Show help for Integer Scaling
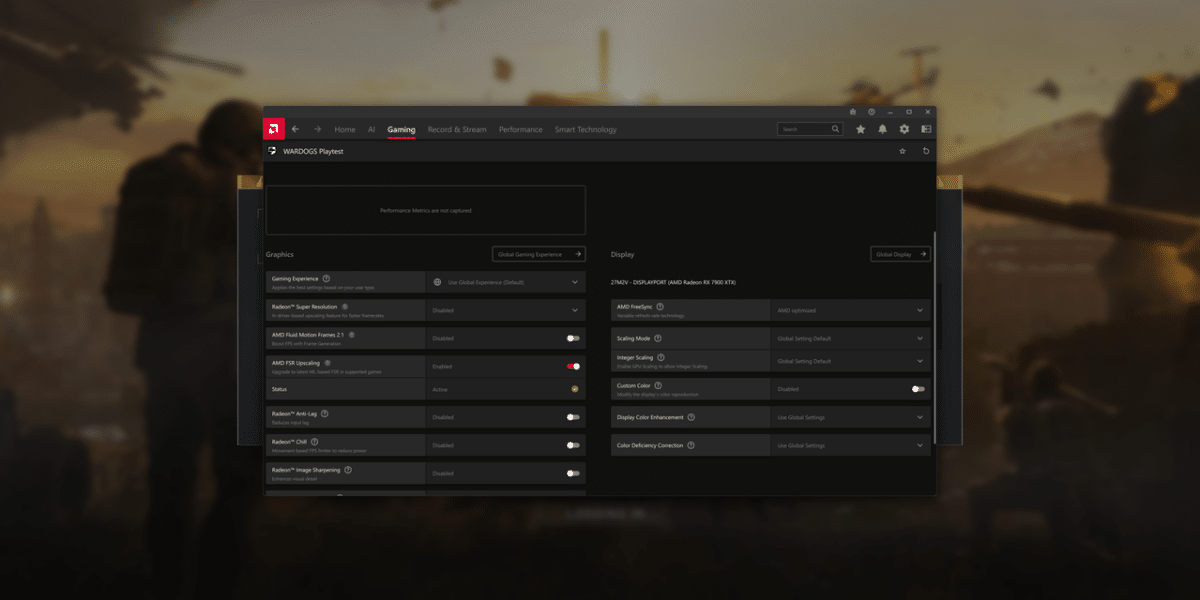Viewport: 1200px width, 600px height. tap(662, 356)
